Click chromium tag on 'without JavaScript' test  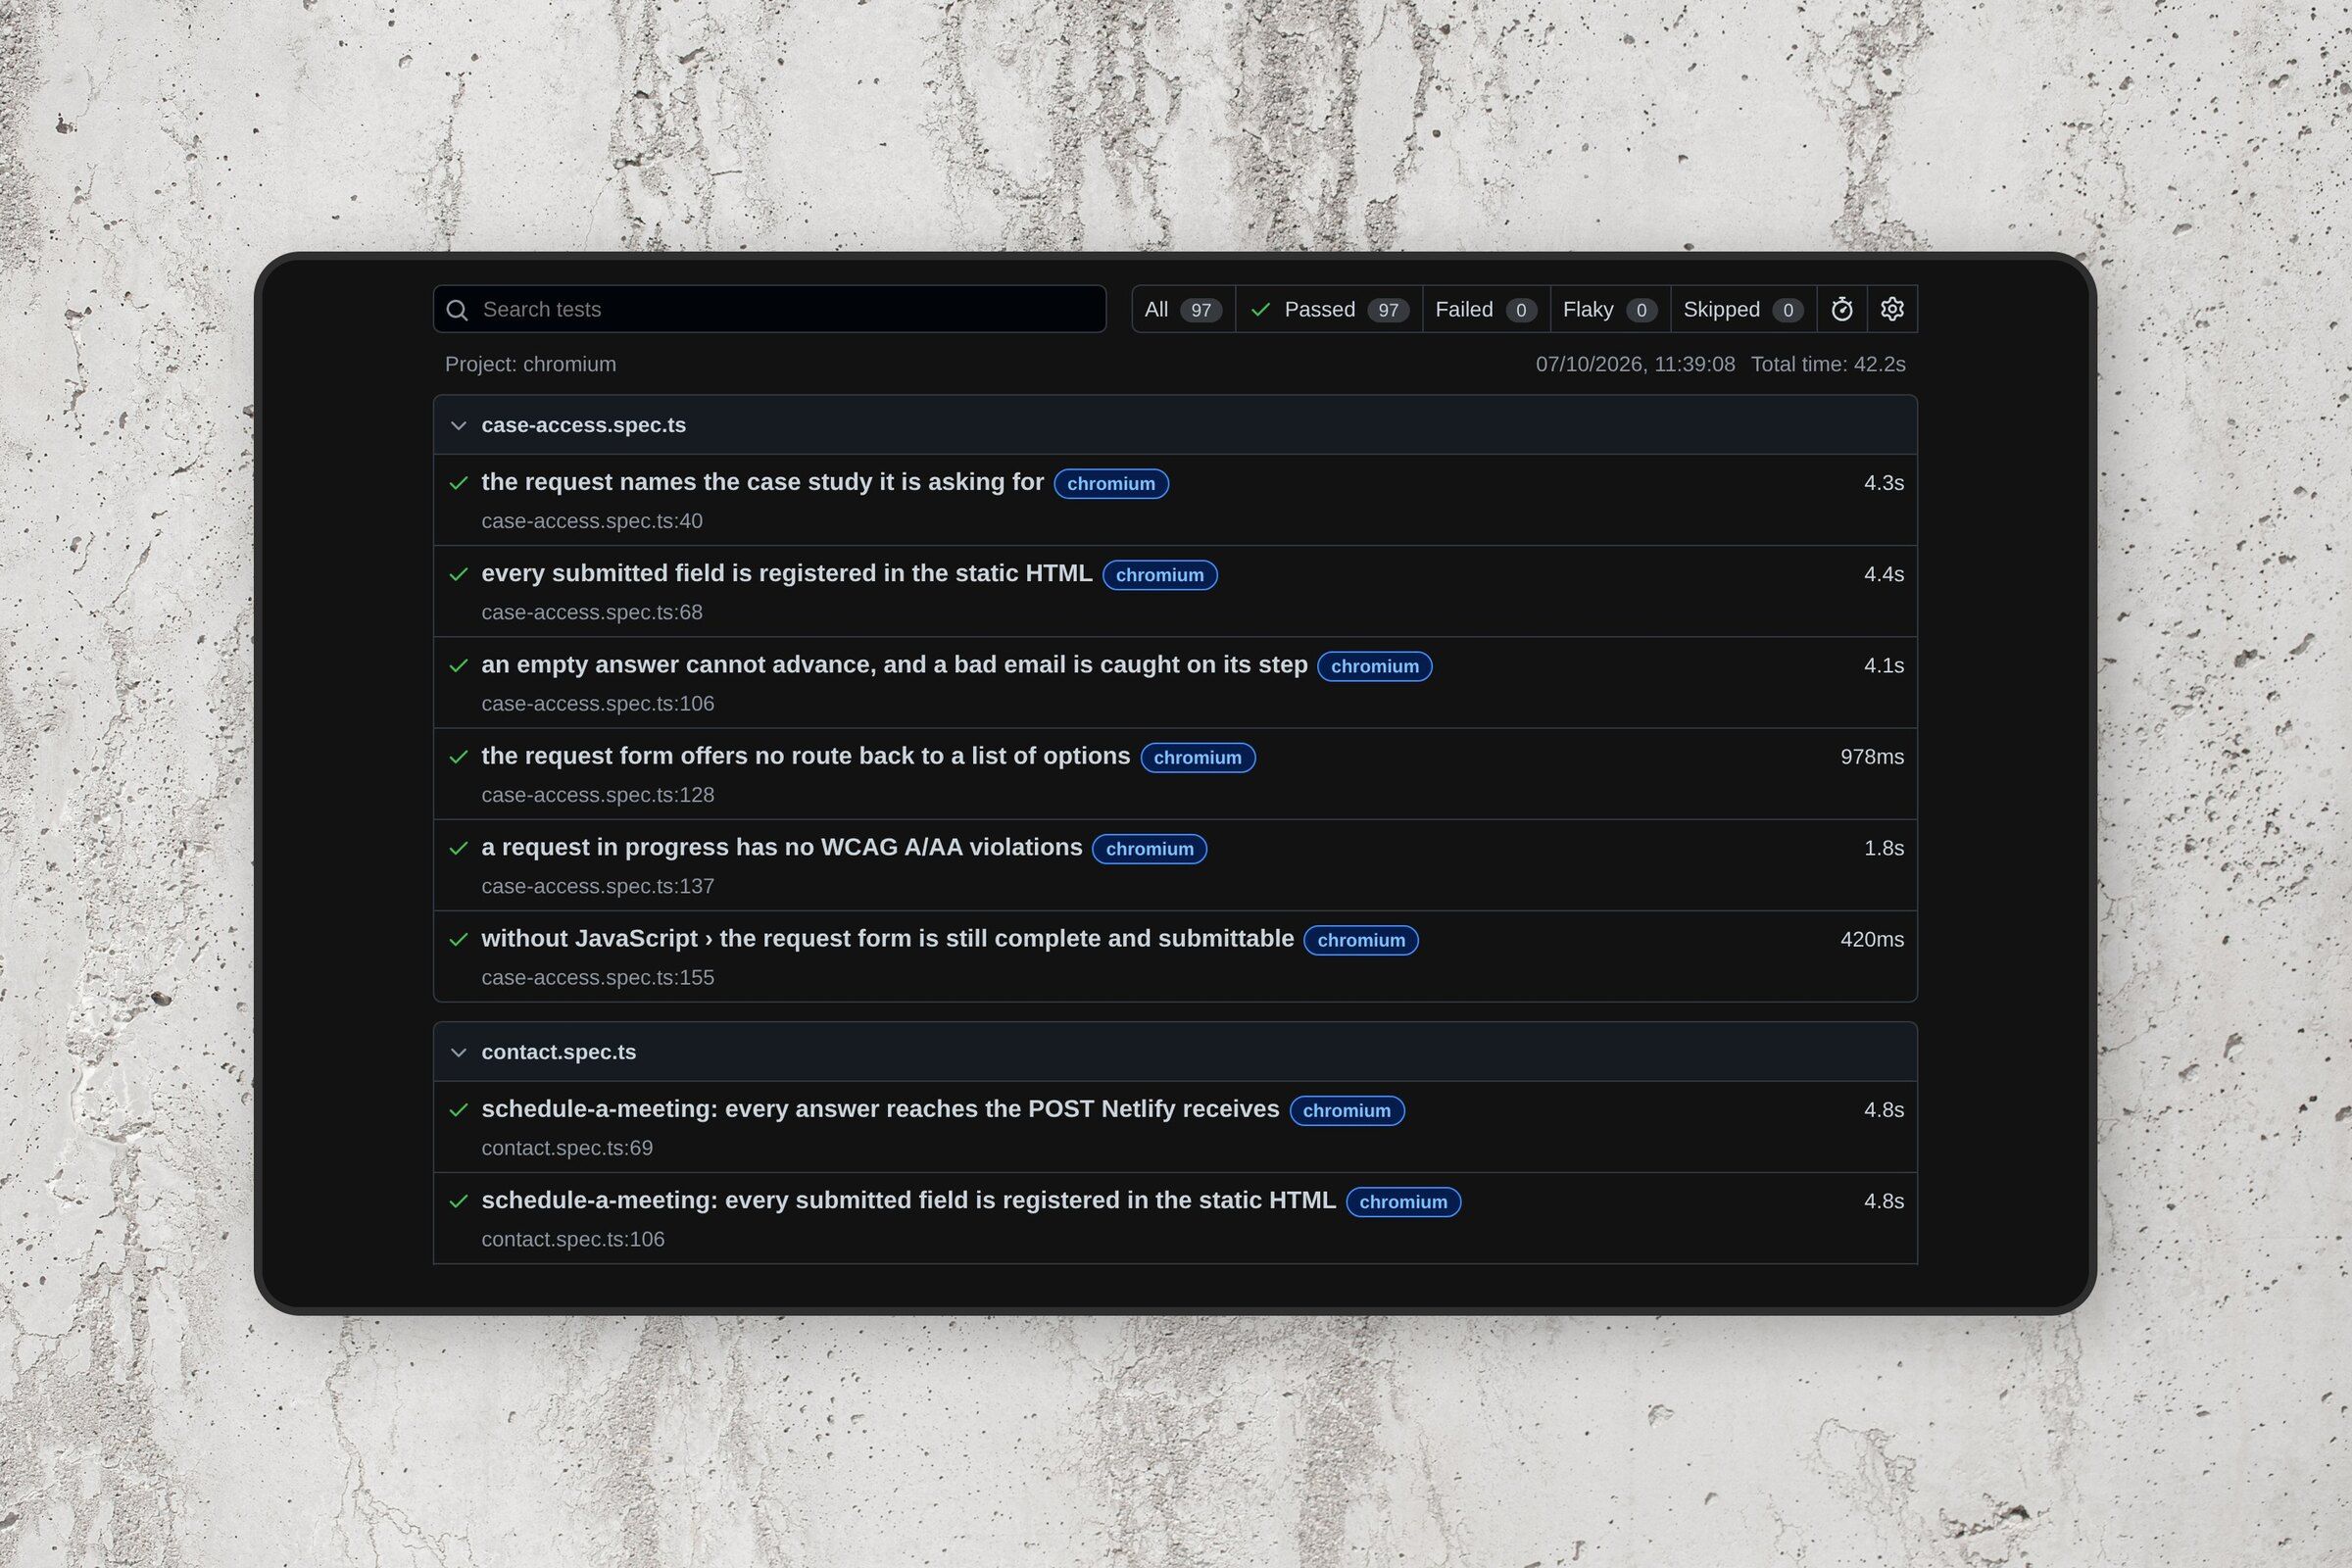pyautogui.click(x=1361, y=940)
